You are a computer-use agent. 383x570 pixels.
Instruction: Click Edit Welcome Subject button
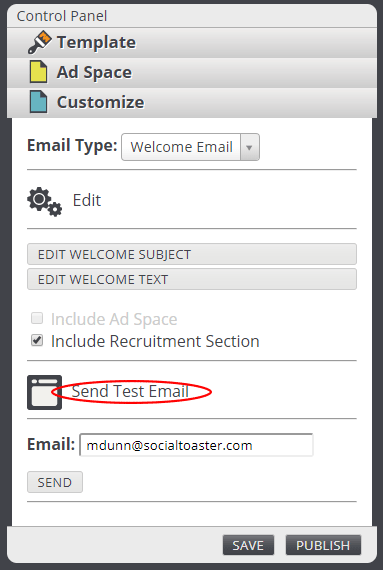pos(192,254)
